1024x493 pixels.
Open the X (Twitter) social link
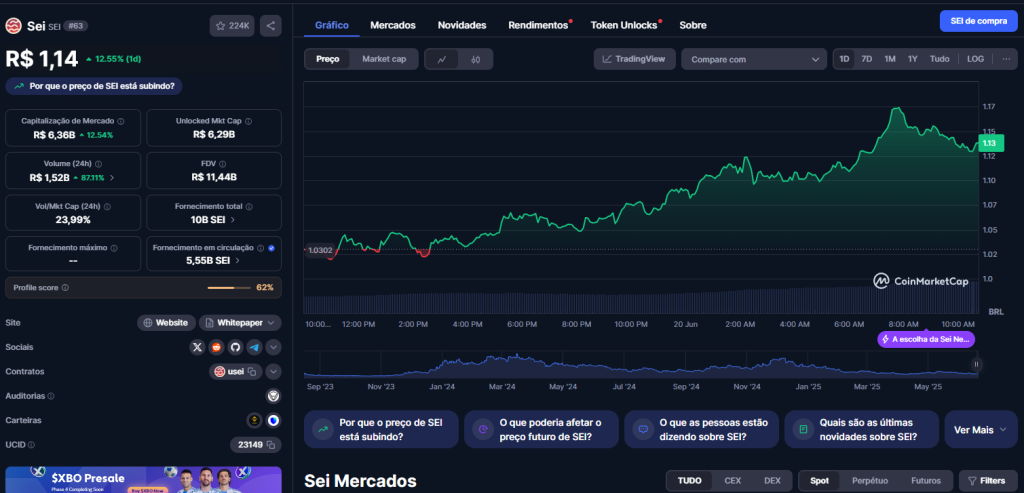197,347
